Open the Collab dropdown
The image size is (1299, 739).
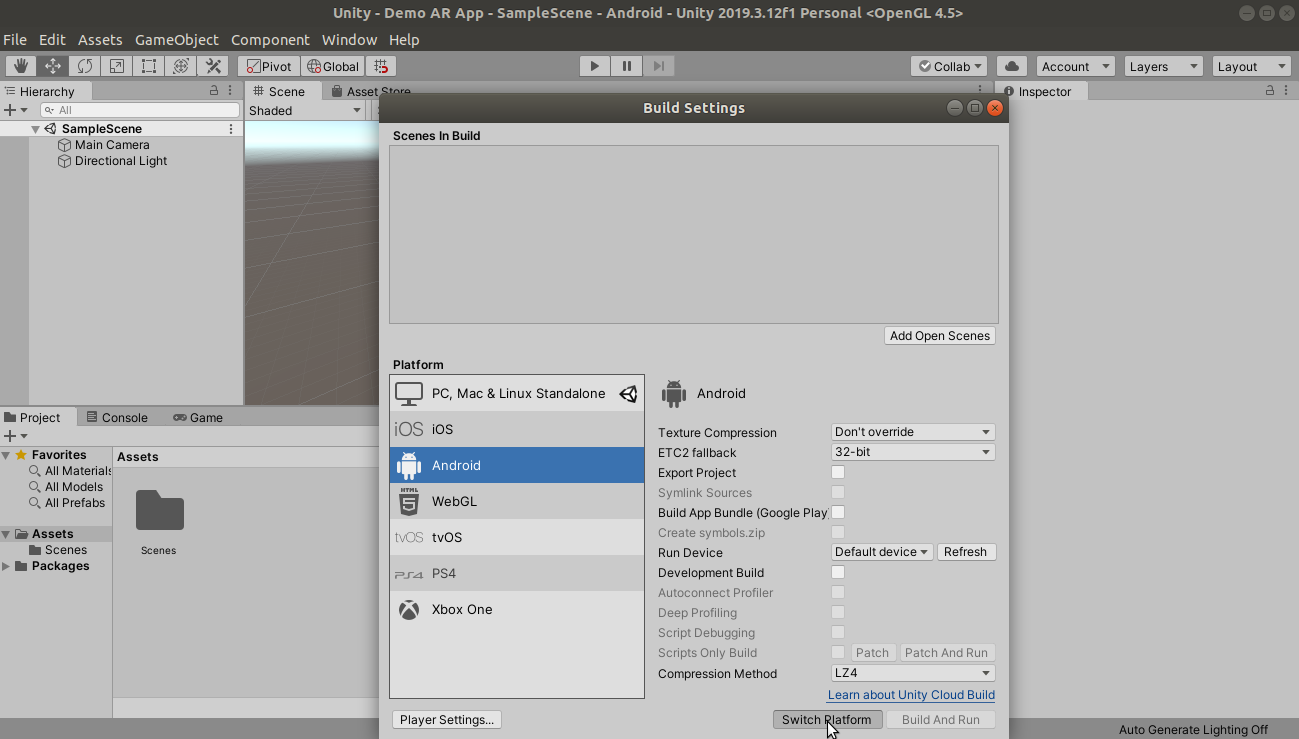pyautogui.click(x=949, y=66)
